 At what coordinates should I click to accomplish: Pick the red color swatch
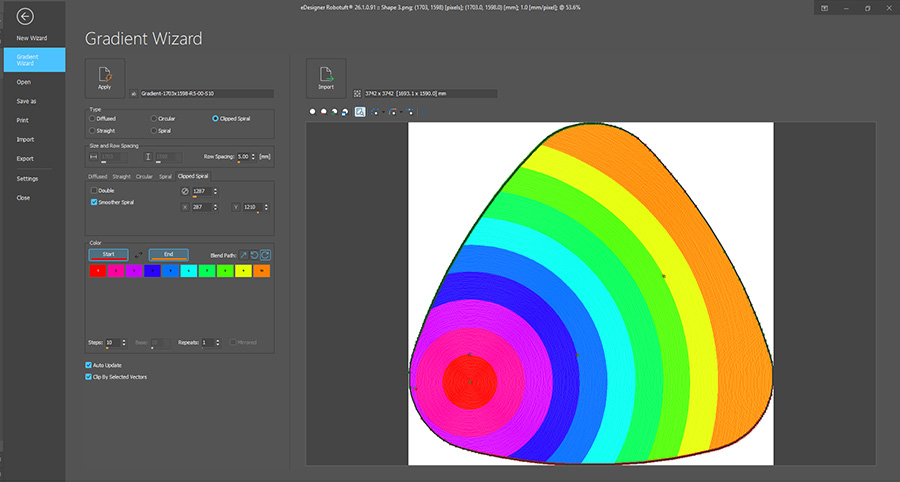(x=98, y=271)
